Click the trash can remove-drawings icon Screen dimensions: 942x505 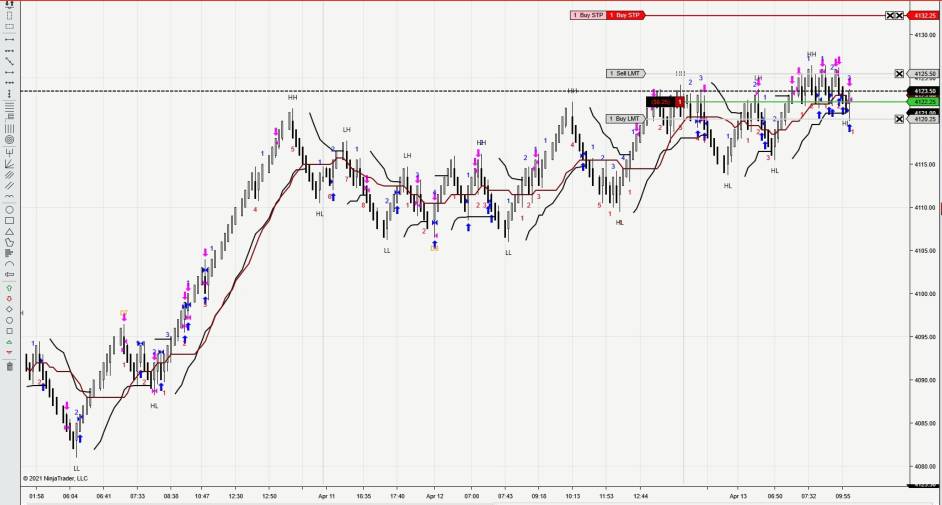coord(10,366)
